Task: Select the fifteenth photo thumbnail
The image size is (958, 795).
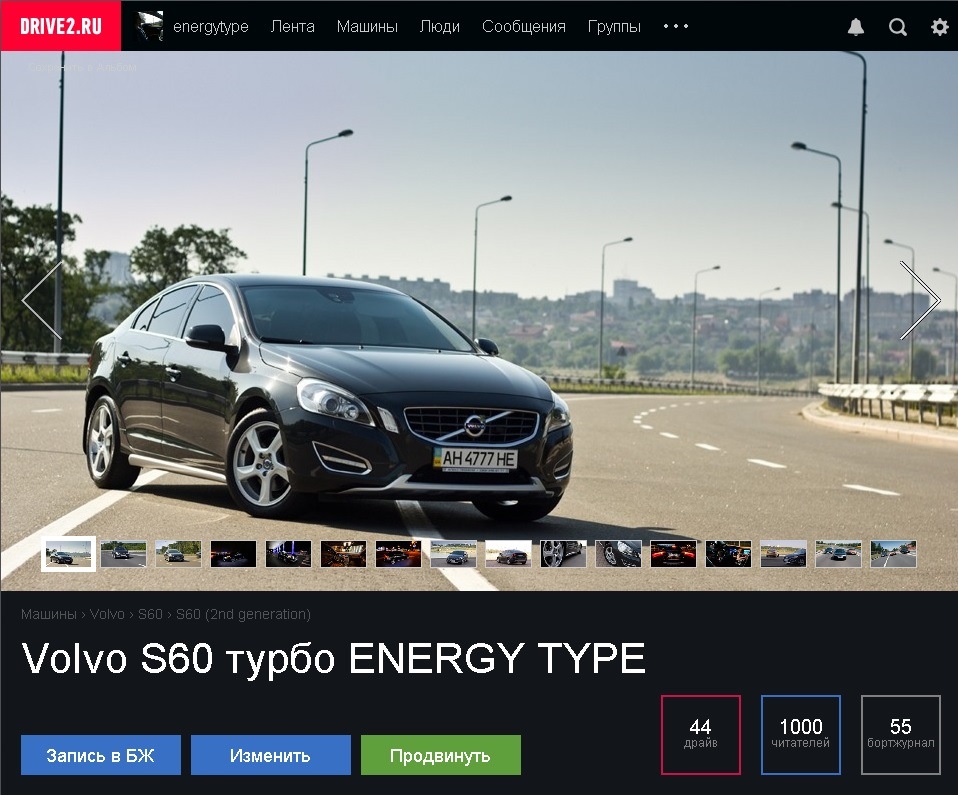Action: [838, 554]
